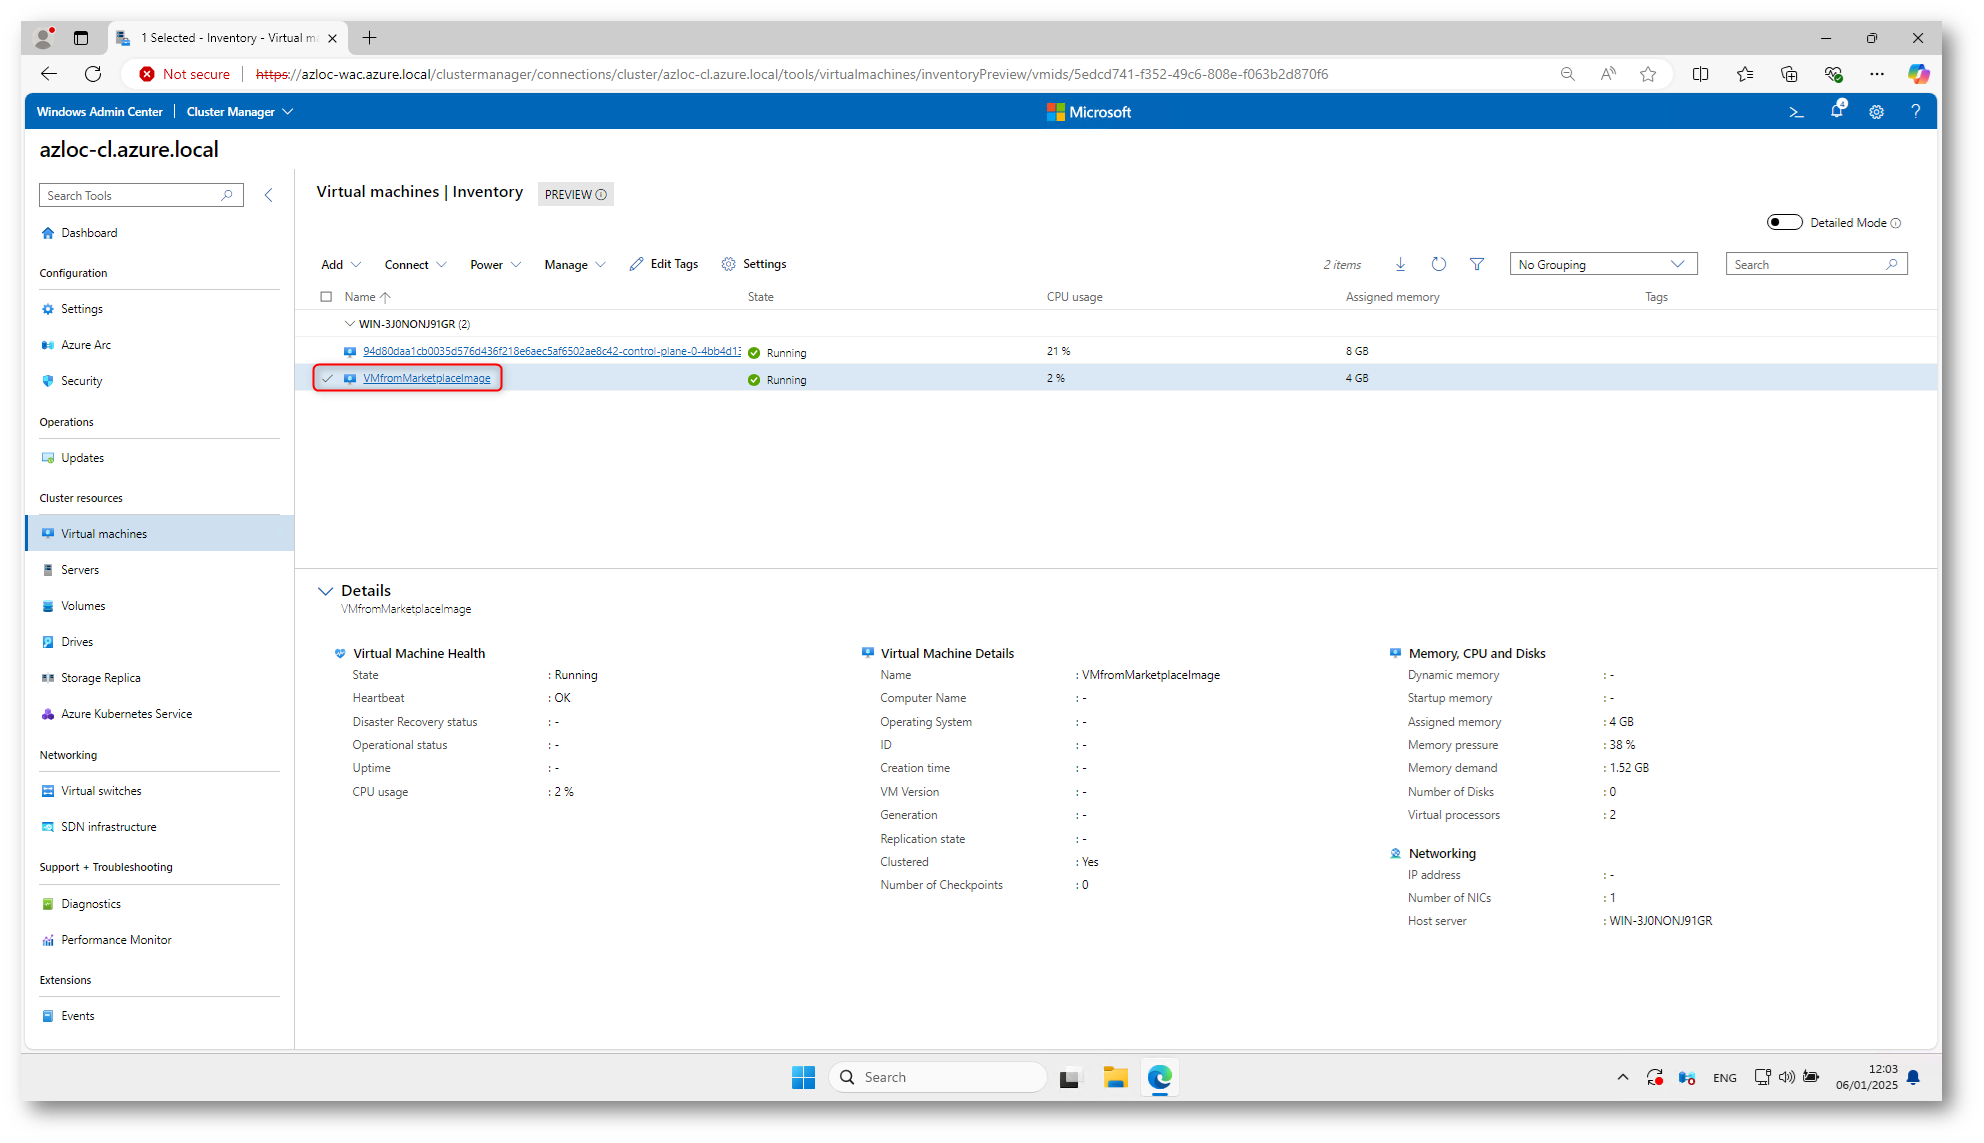This screenshot has height=1143, width=1984.
Task: Open Volumes in sidebar
Action: (x=83, y=606)
